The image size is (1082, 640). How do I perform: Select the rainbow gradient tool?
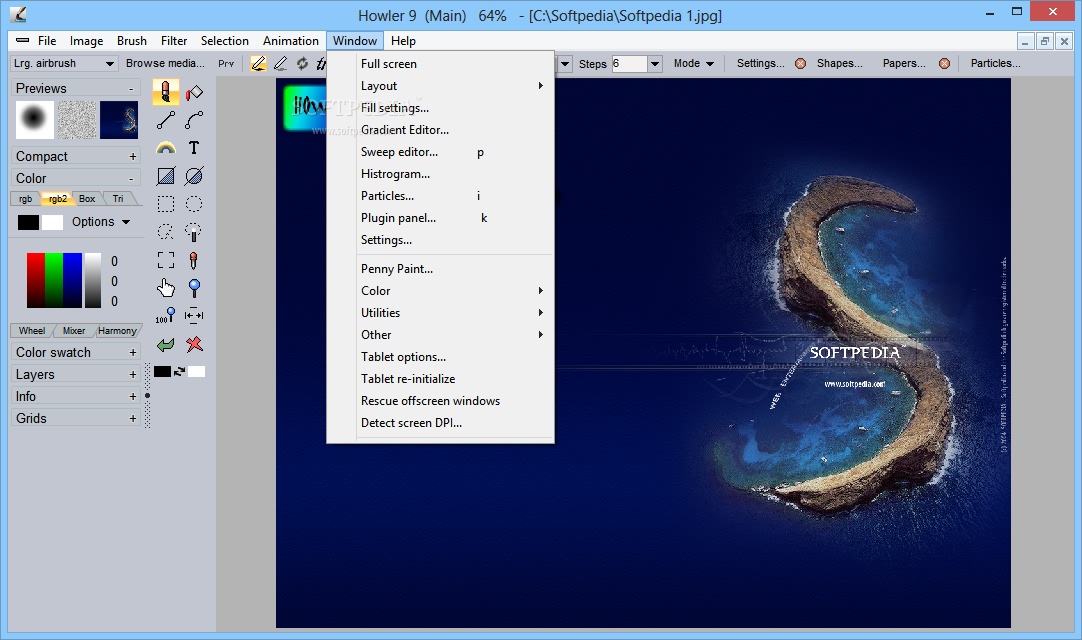[166, 148]
